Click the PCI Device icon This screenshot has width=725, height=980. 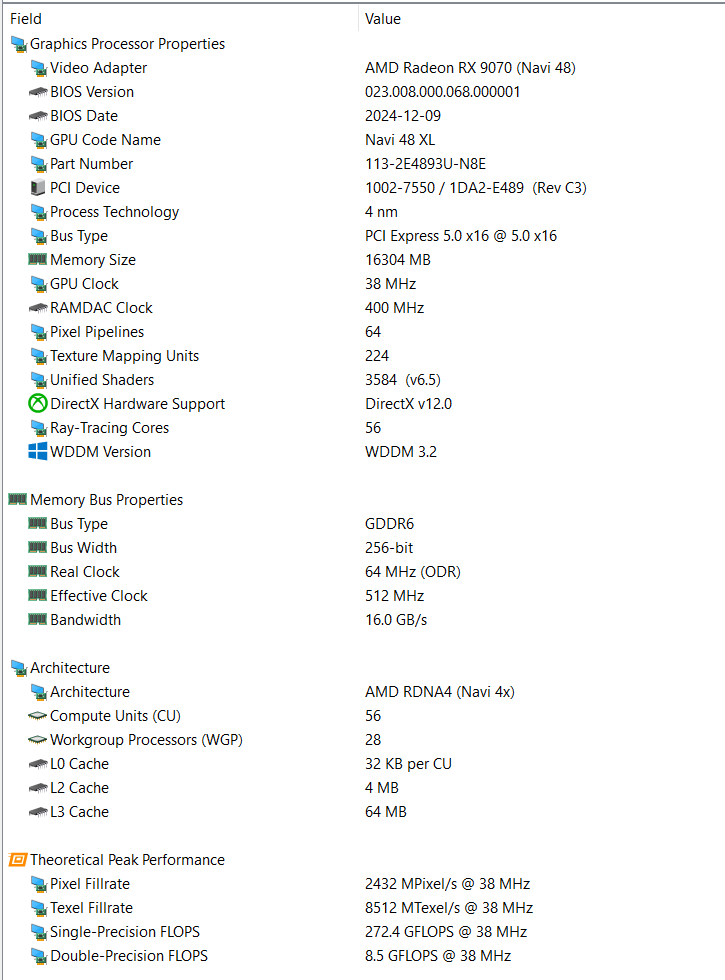38,188
